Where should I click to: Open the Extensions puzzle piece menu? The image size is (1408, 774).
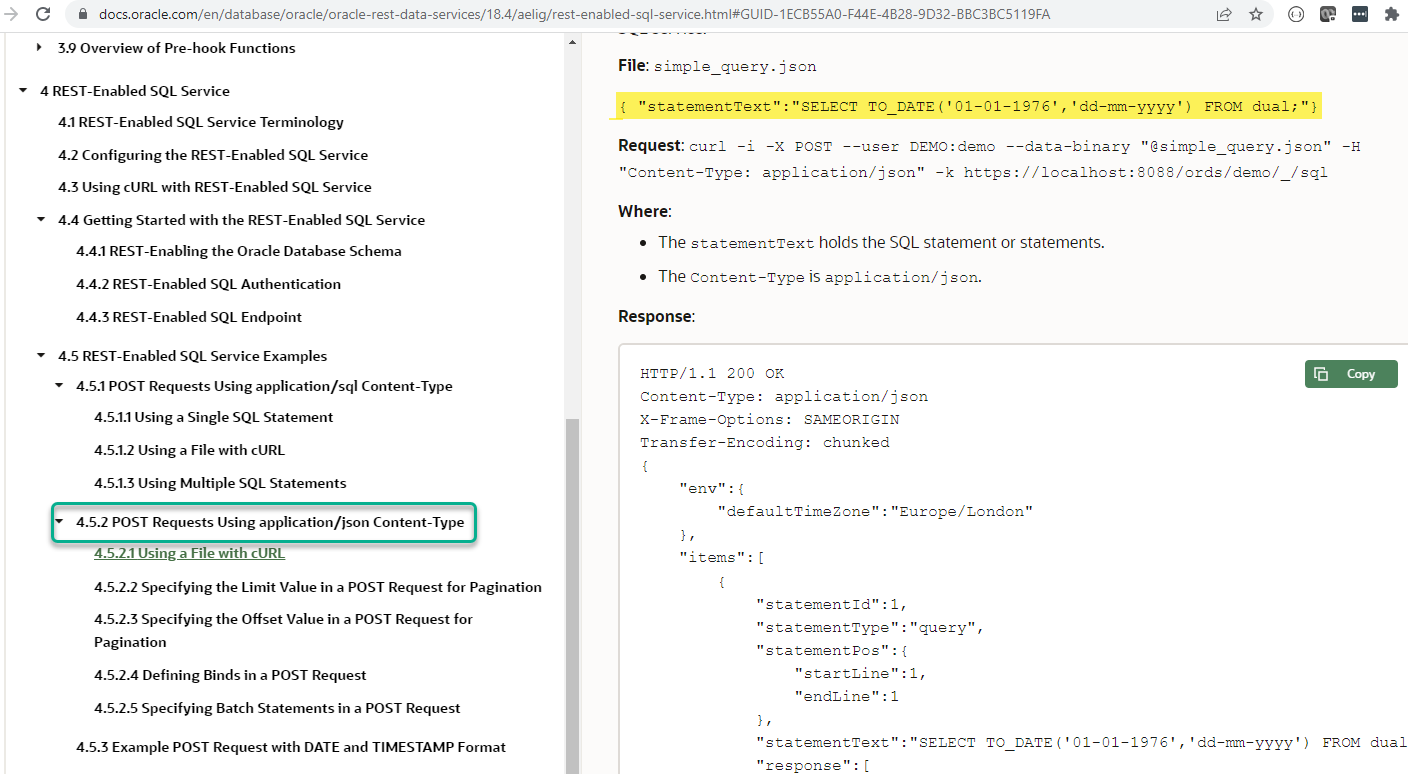1390,15
